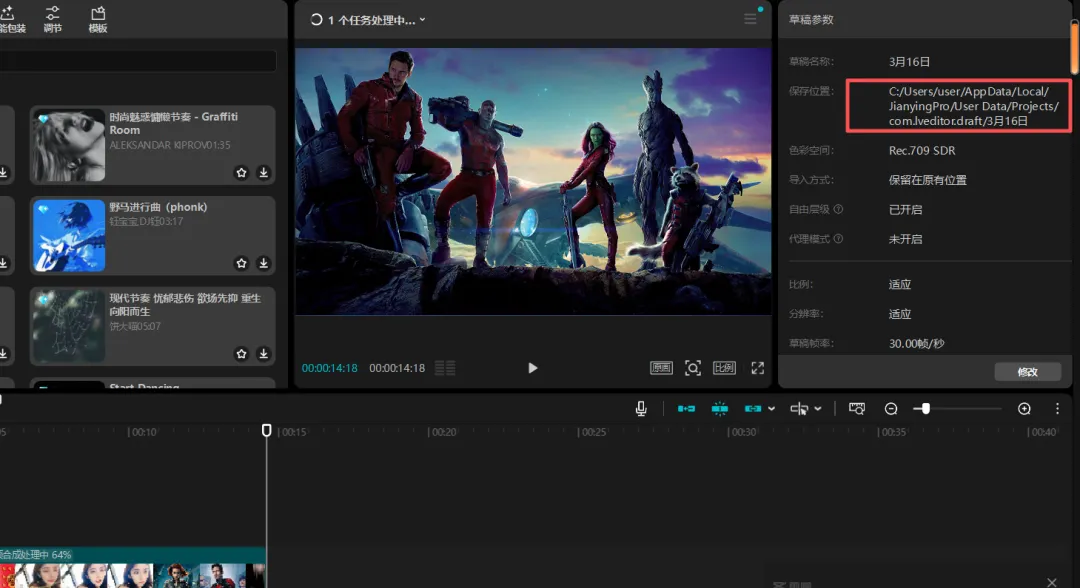Favorite the Graffiti Room track

click(241, 173)
